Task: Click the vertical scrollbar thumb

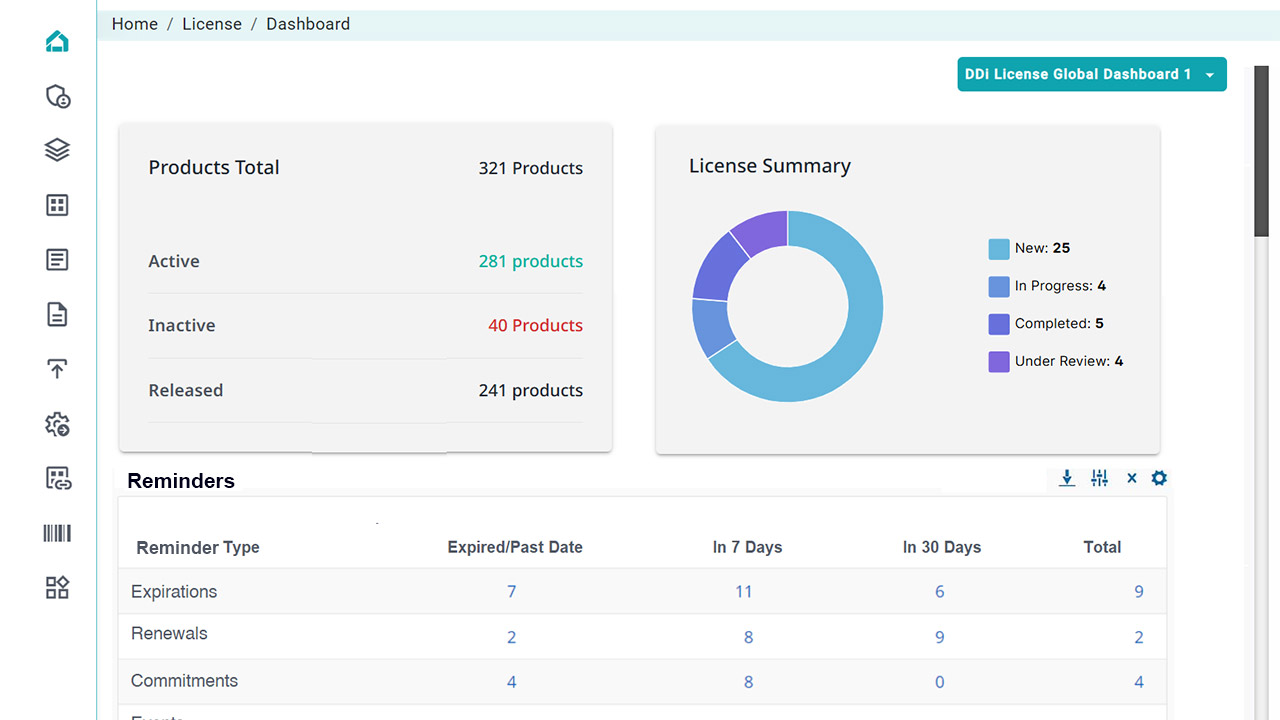Action: 1261,150
